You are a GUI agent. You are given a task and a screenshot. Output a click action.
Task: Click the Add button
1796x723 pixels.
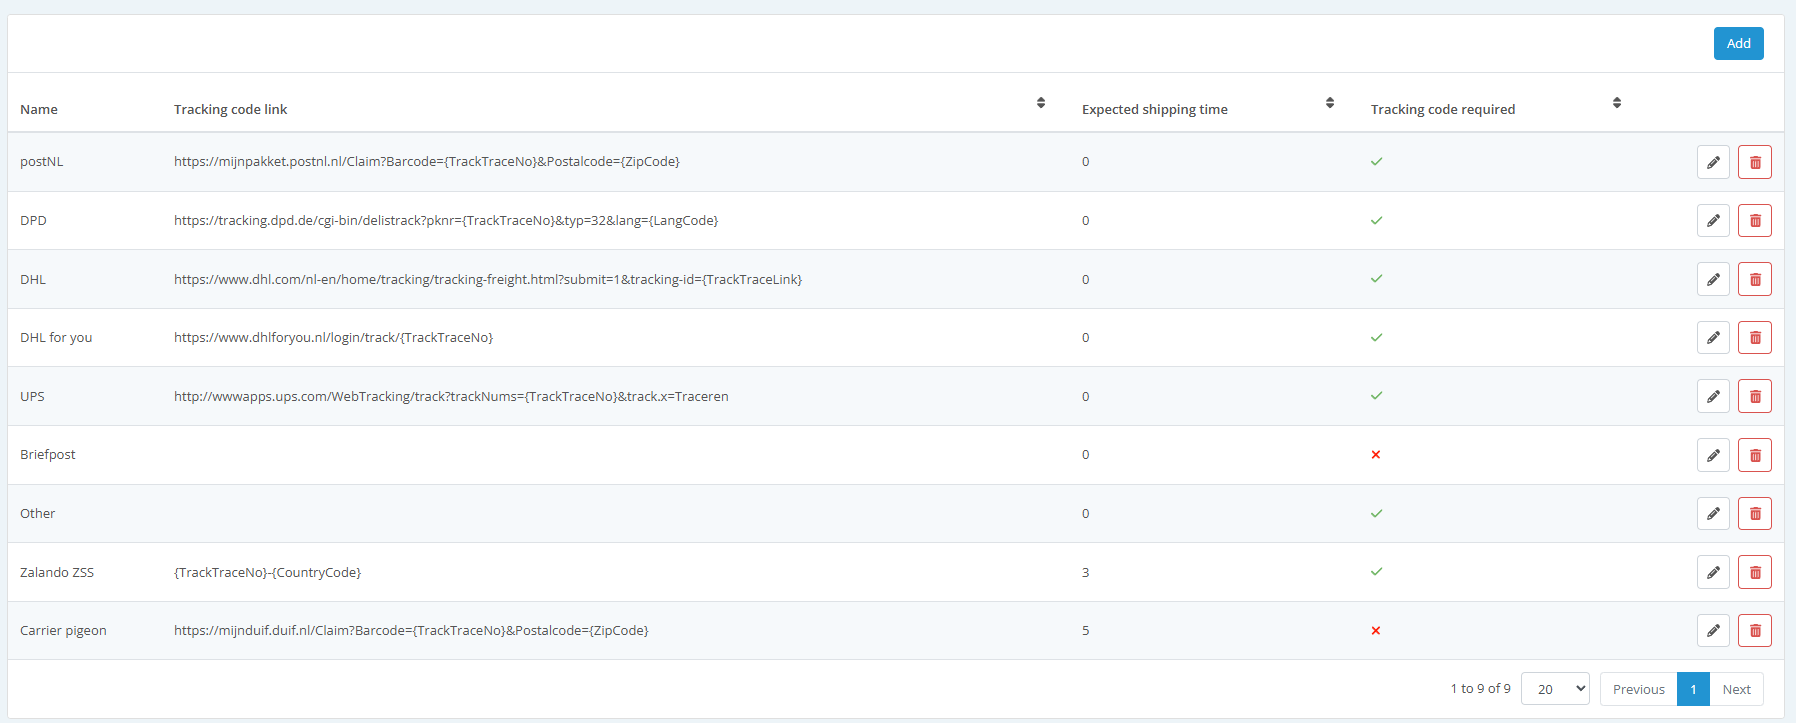point(1738,43)
